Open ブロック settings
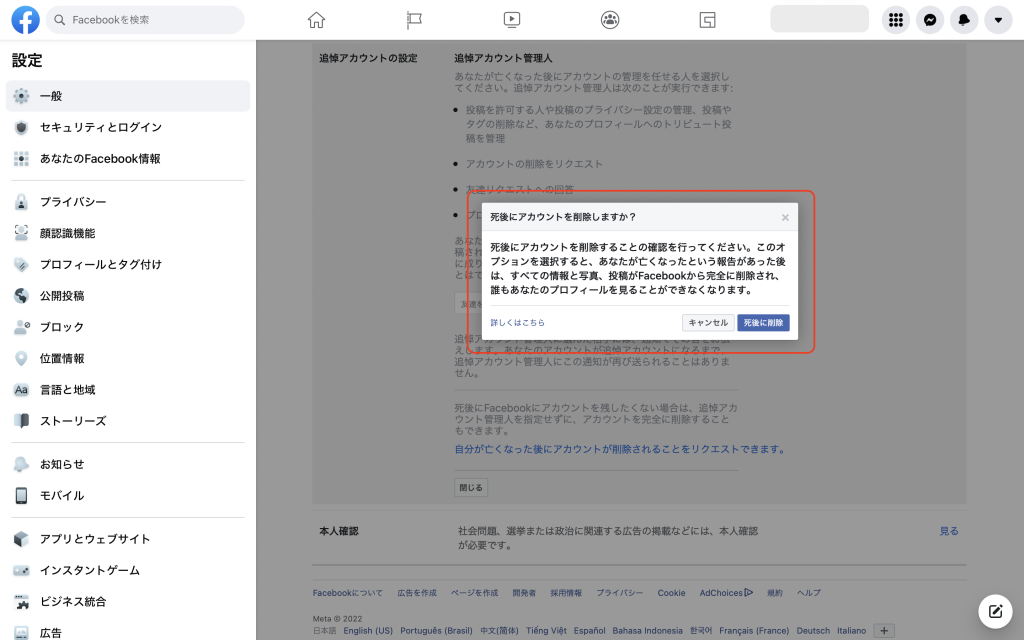This screenshot has width=1024, height=640. coord(128,327)
